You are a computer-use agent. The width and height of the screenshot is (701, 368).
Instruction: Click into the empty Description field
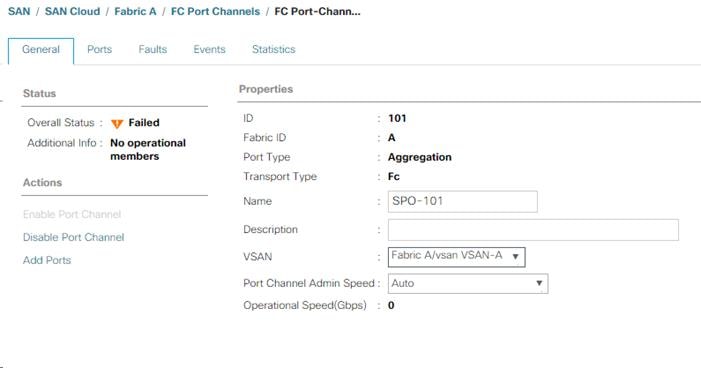point(533,230)
